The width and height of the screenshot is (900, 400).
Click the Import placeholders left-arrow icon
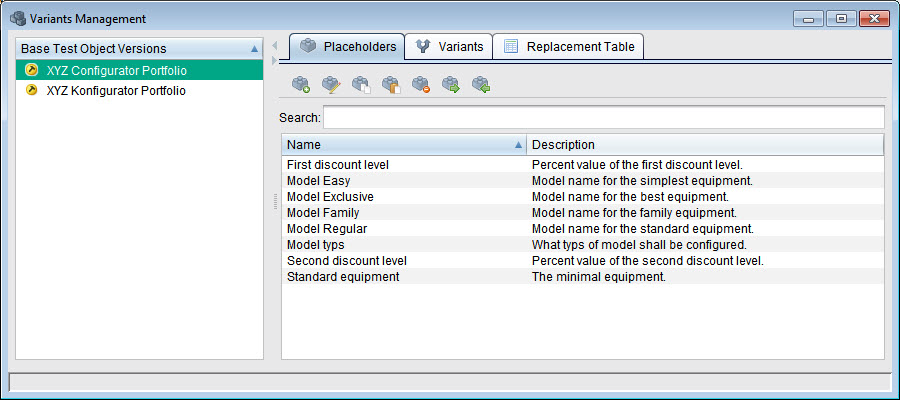(x=480, y=85)
